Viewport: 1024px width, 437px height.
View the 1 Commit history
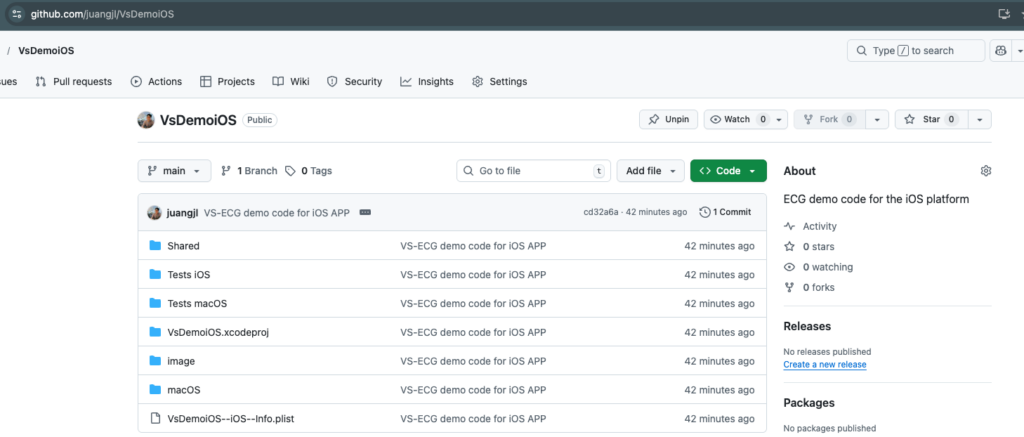725,212
